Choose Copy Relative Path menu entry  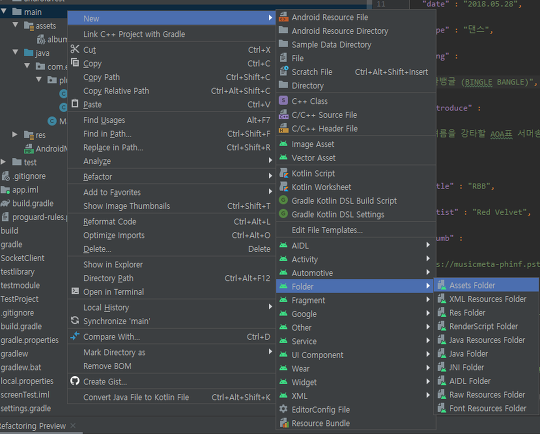pyautogui.click(x=172, y=91)
